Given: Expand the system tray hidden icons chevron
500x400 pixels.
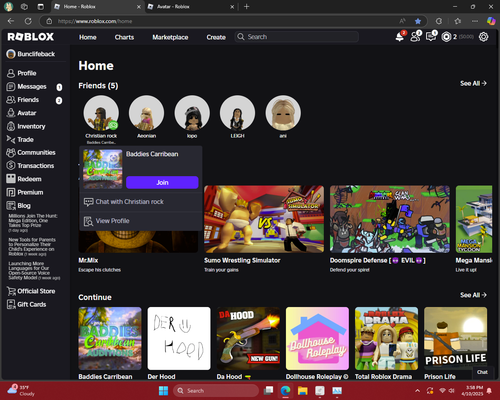Looking at the screenshot, I should tap(417, 391).
